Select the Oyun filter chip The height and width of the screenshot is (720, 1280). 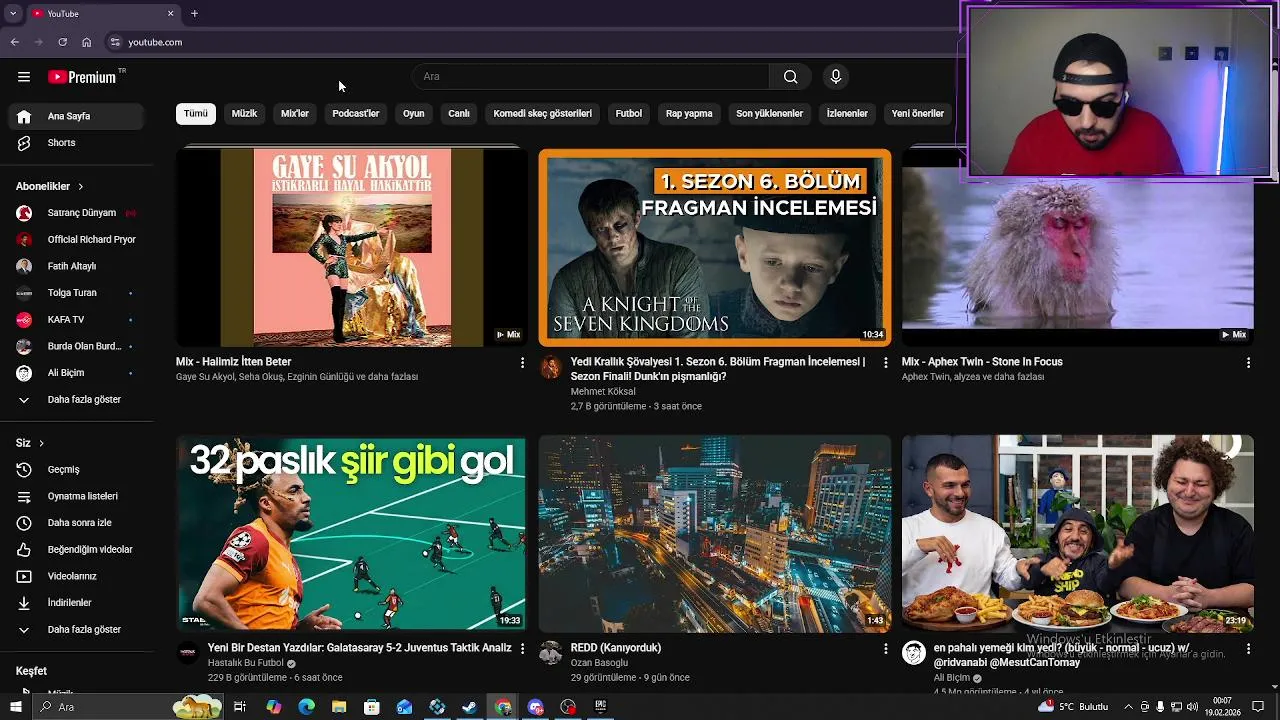pyautogui.click(x=414, y=113)
